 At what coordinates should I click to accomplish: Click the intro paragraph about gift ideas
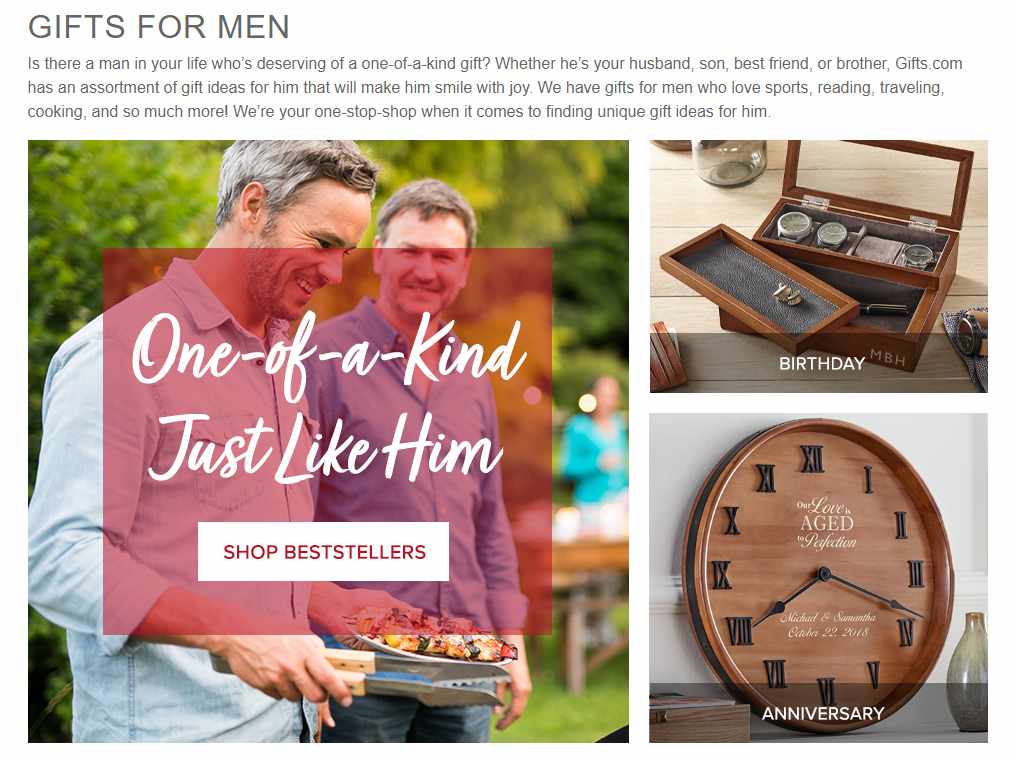(495, 88)
